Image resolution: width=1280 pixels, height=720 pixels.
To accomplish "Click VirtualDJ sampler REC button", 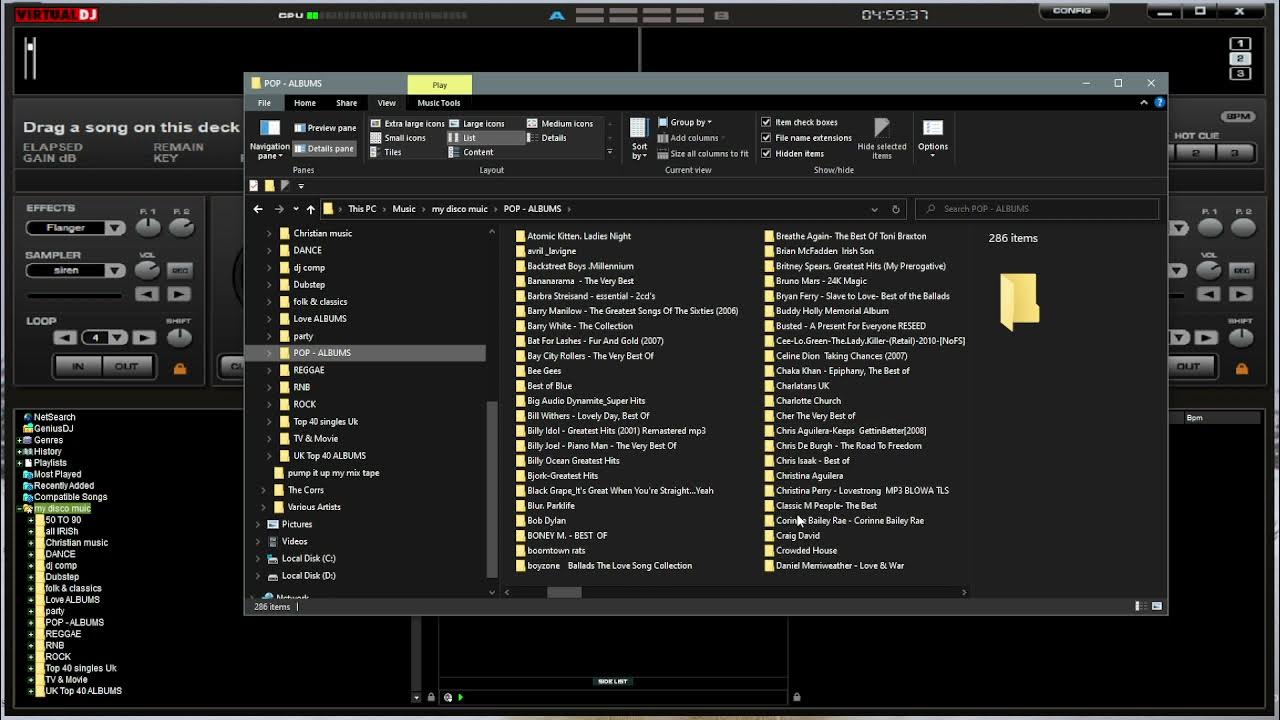I will [179, 271].
